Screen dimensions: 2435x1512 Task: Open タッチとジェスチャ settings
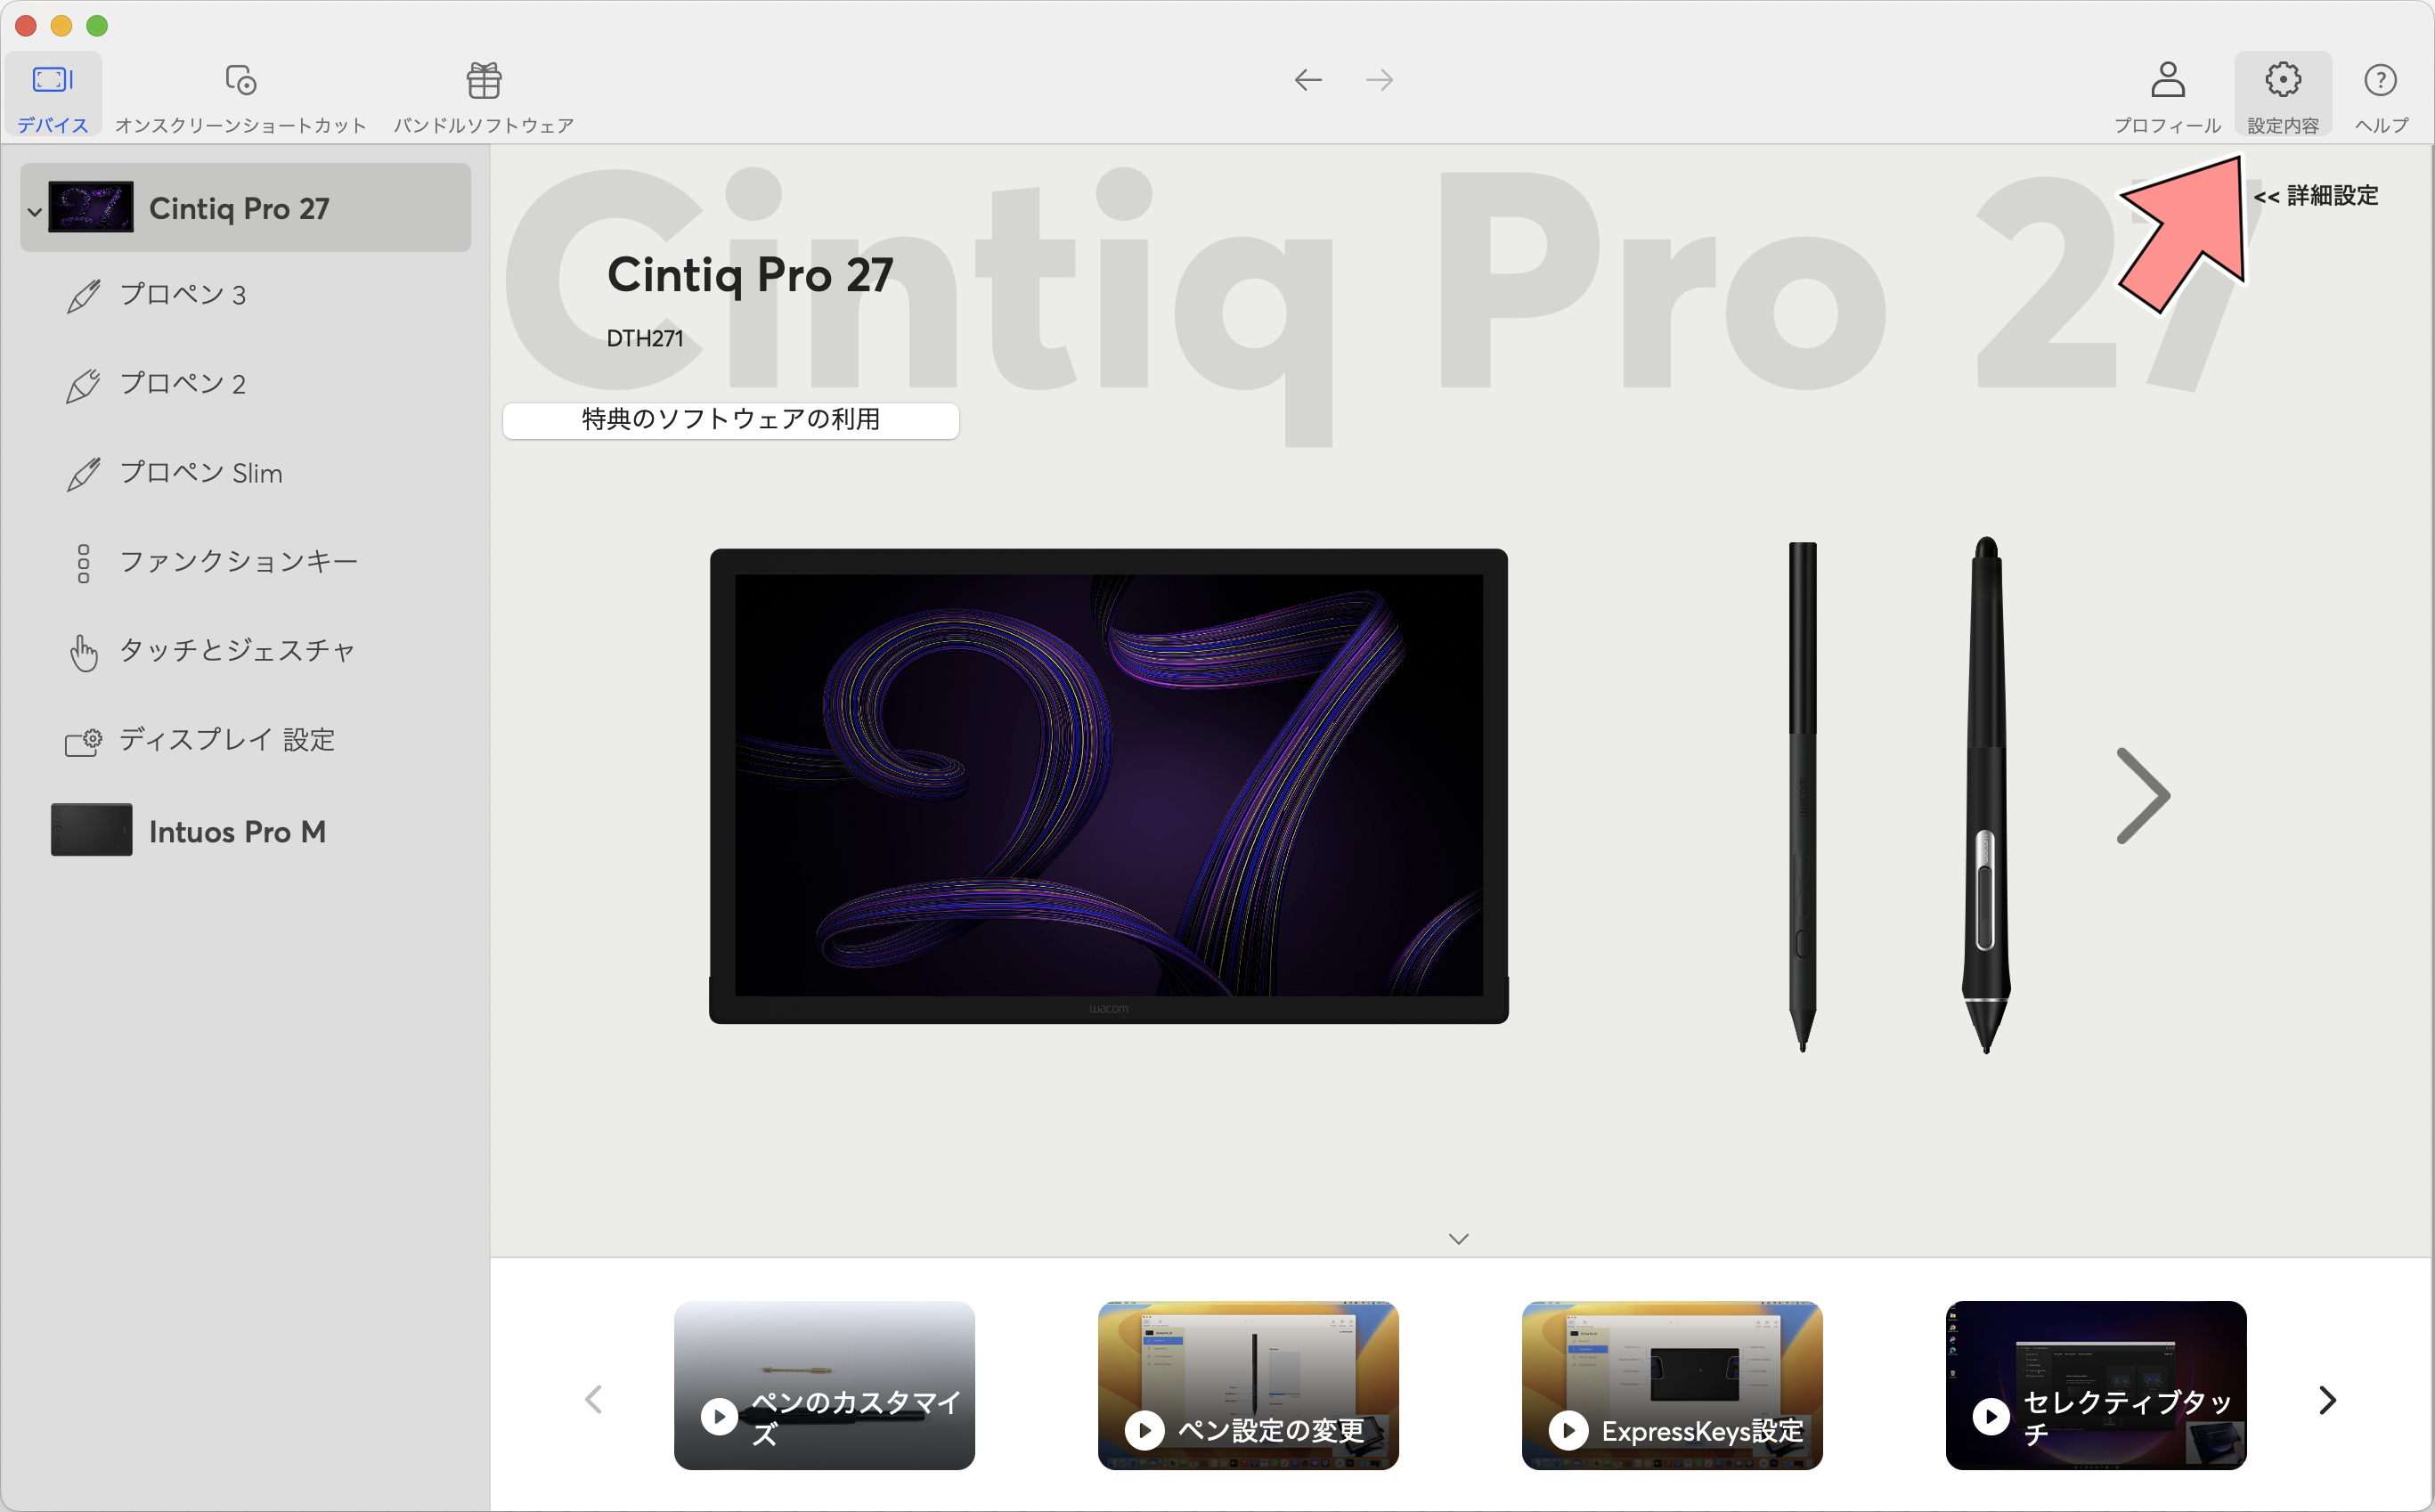coord(246,651)
